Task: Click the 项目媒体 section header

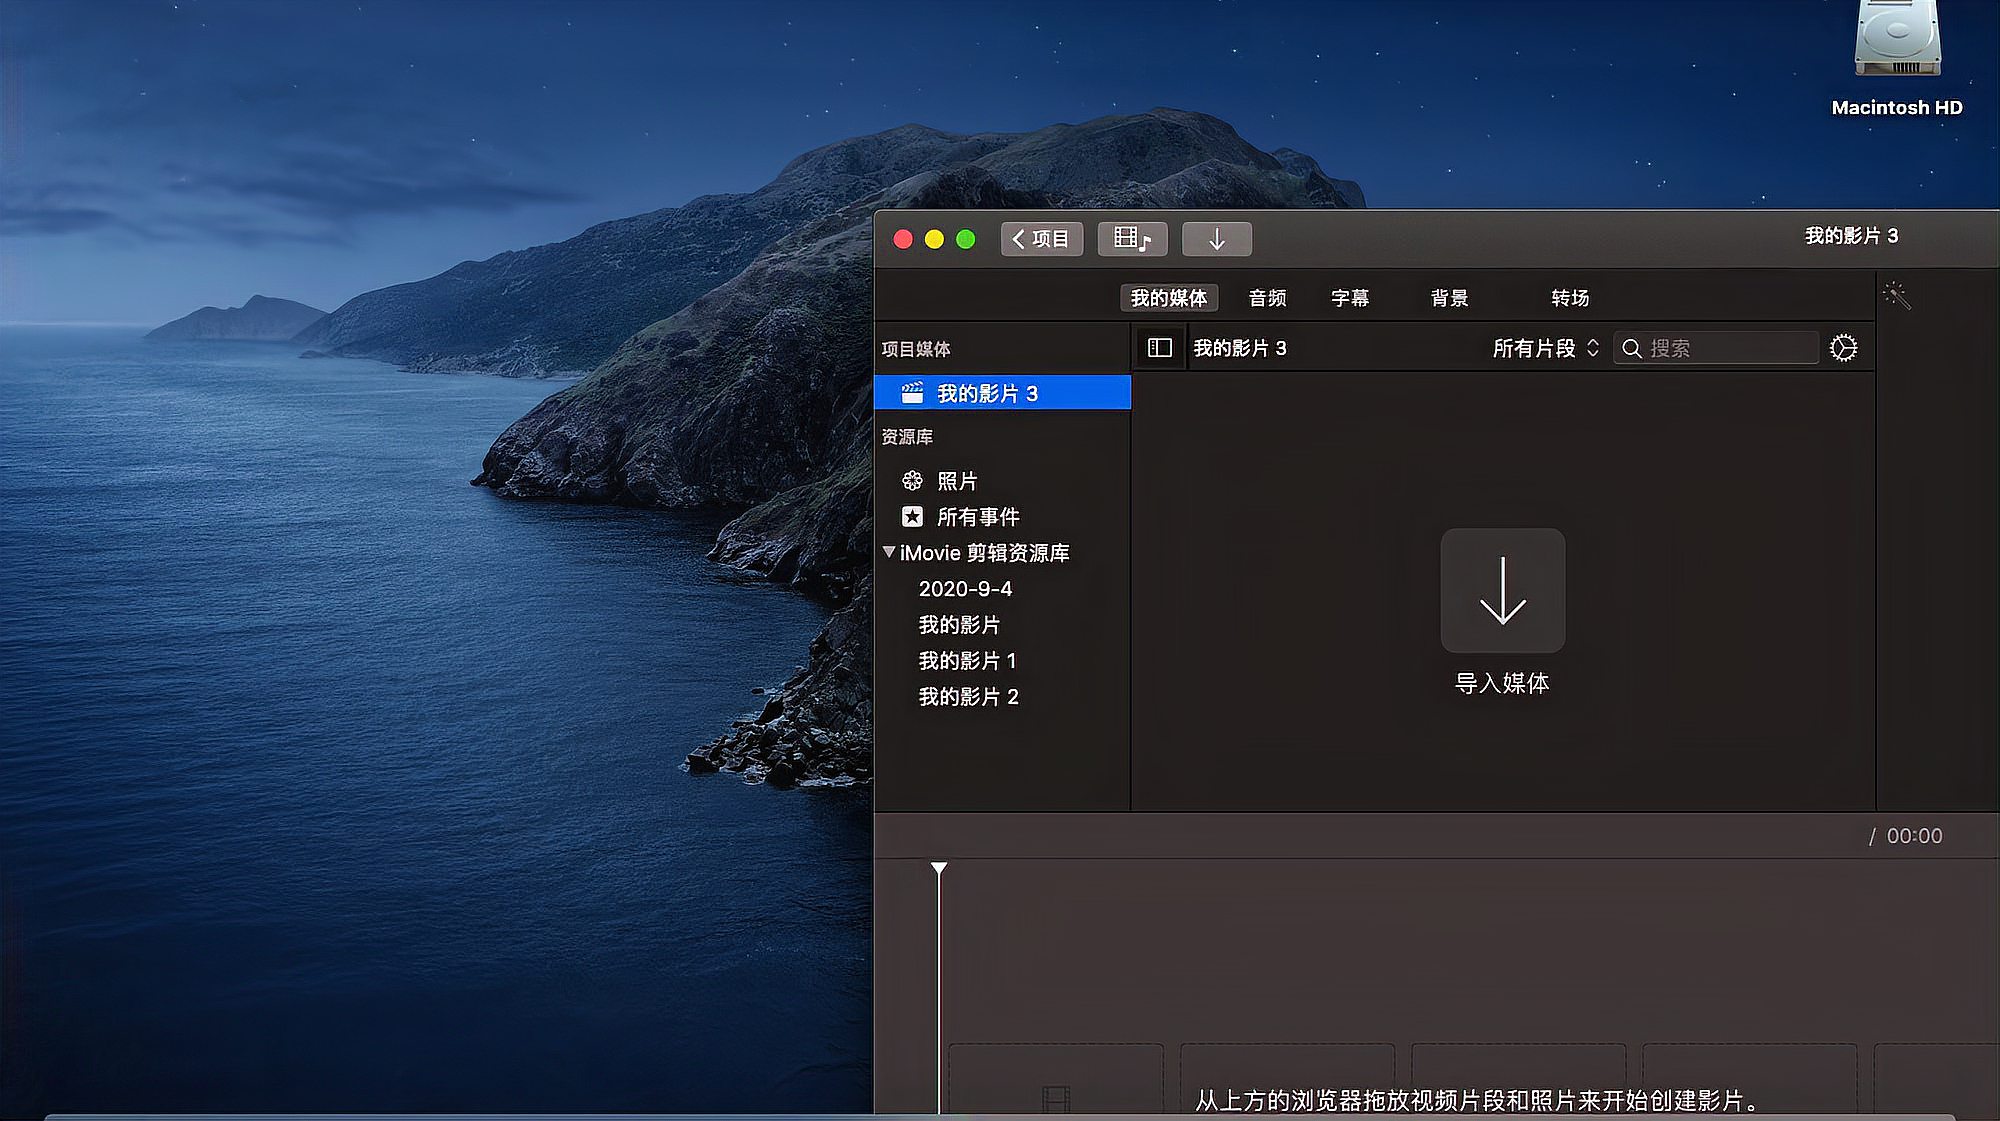Action: tap(915, 349)
